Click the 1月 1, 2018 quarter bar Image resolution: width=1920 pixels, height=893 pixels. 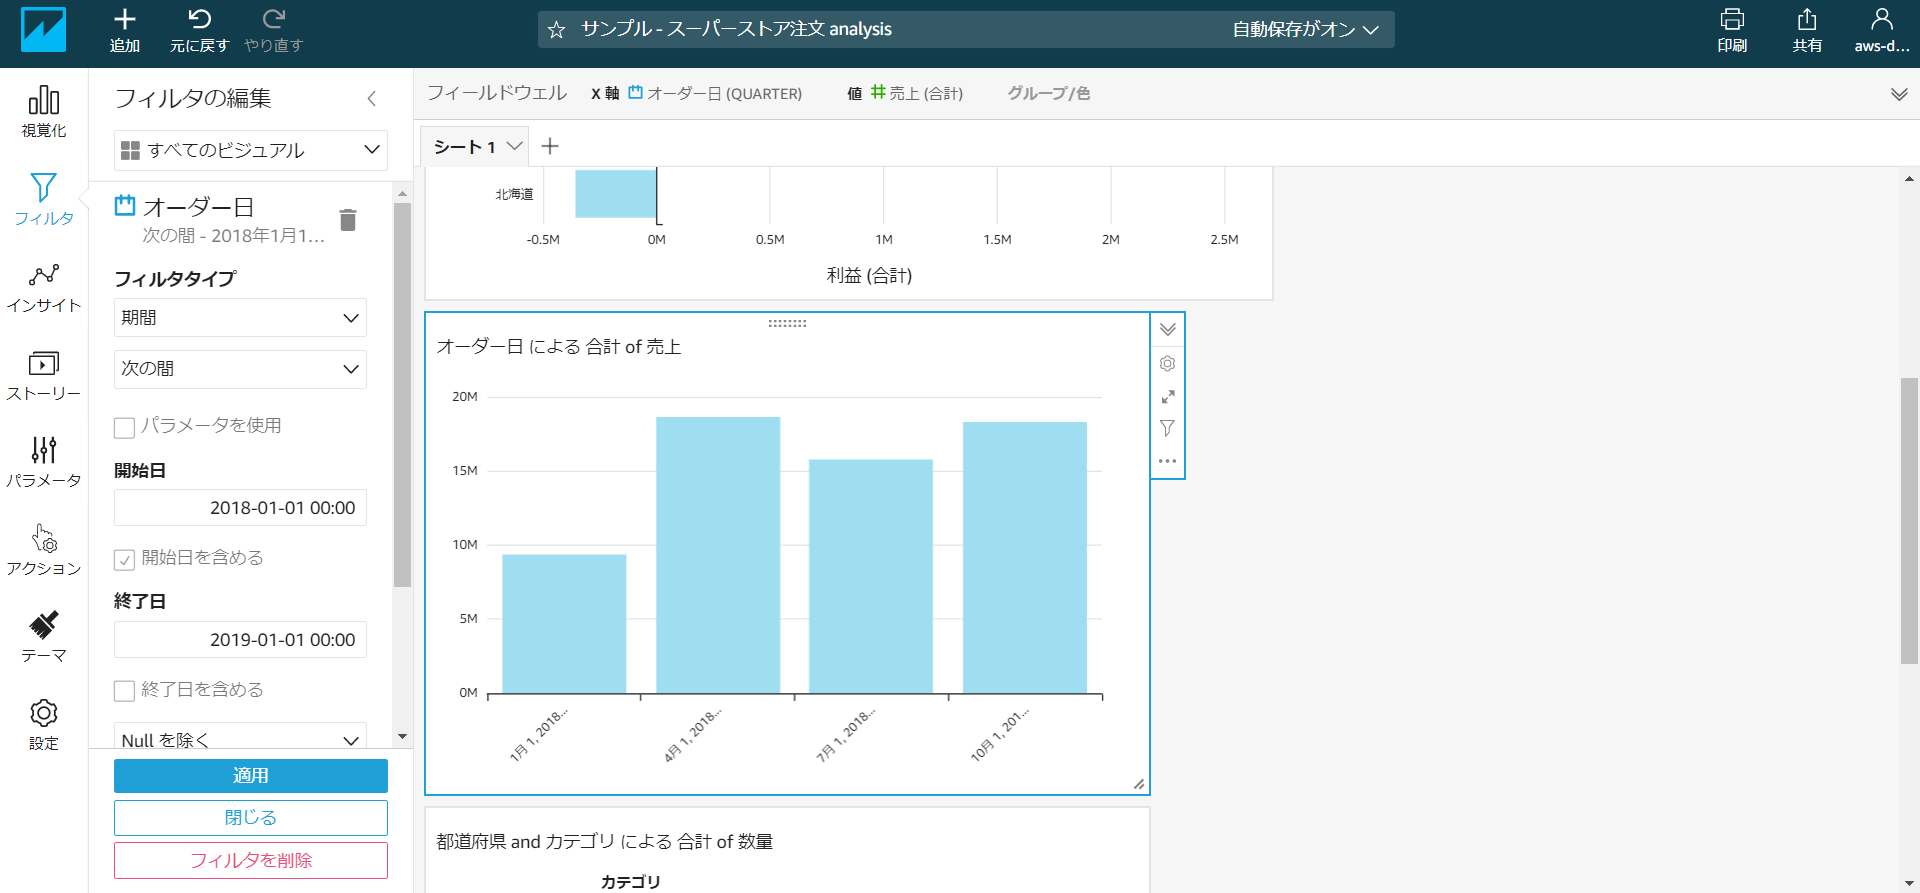564,624
